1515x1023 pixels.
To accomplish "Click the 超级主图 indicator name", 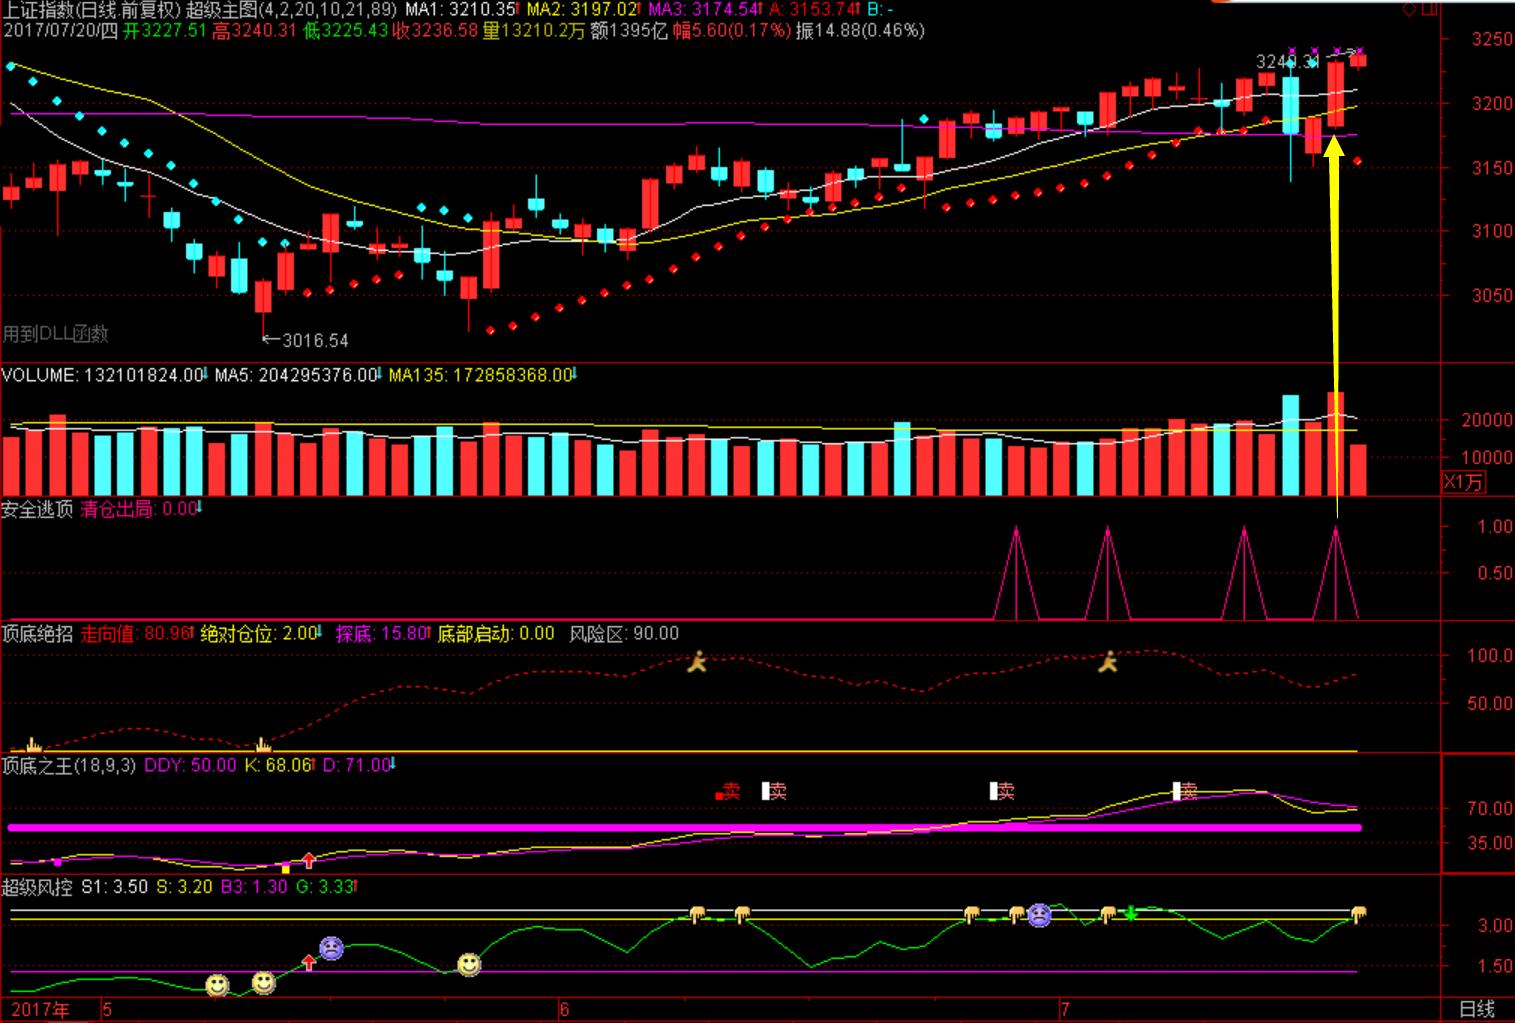I will pyautogui.click(x=222, y=10).
